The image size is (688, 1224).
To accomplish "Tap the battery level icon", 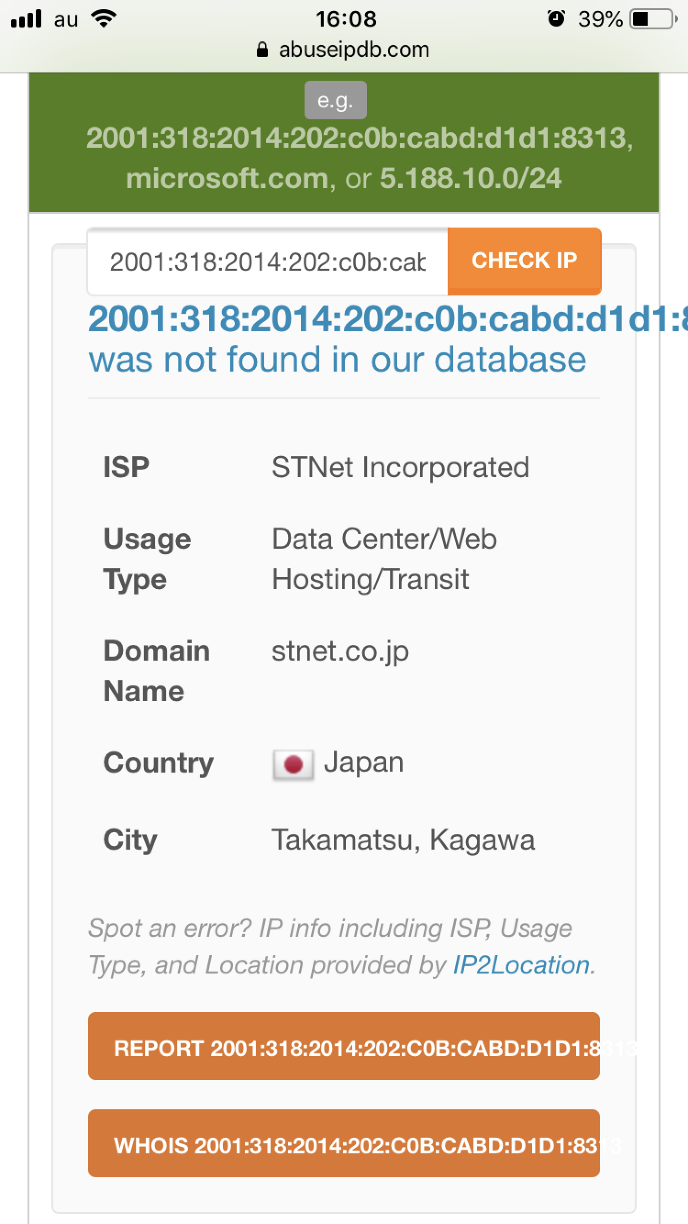I will [654, 19].
